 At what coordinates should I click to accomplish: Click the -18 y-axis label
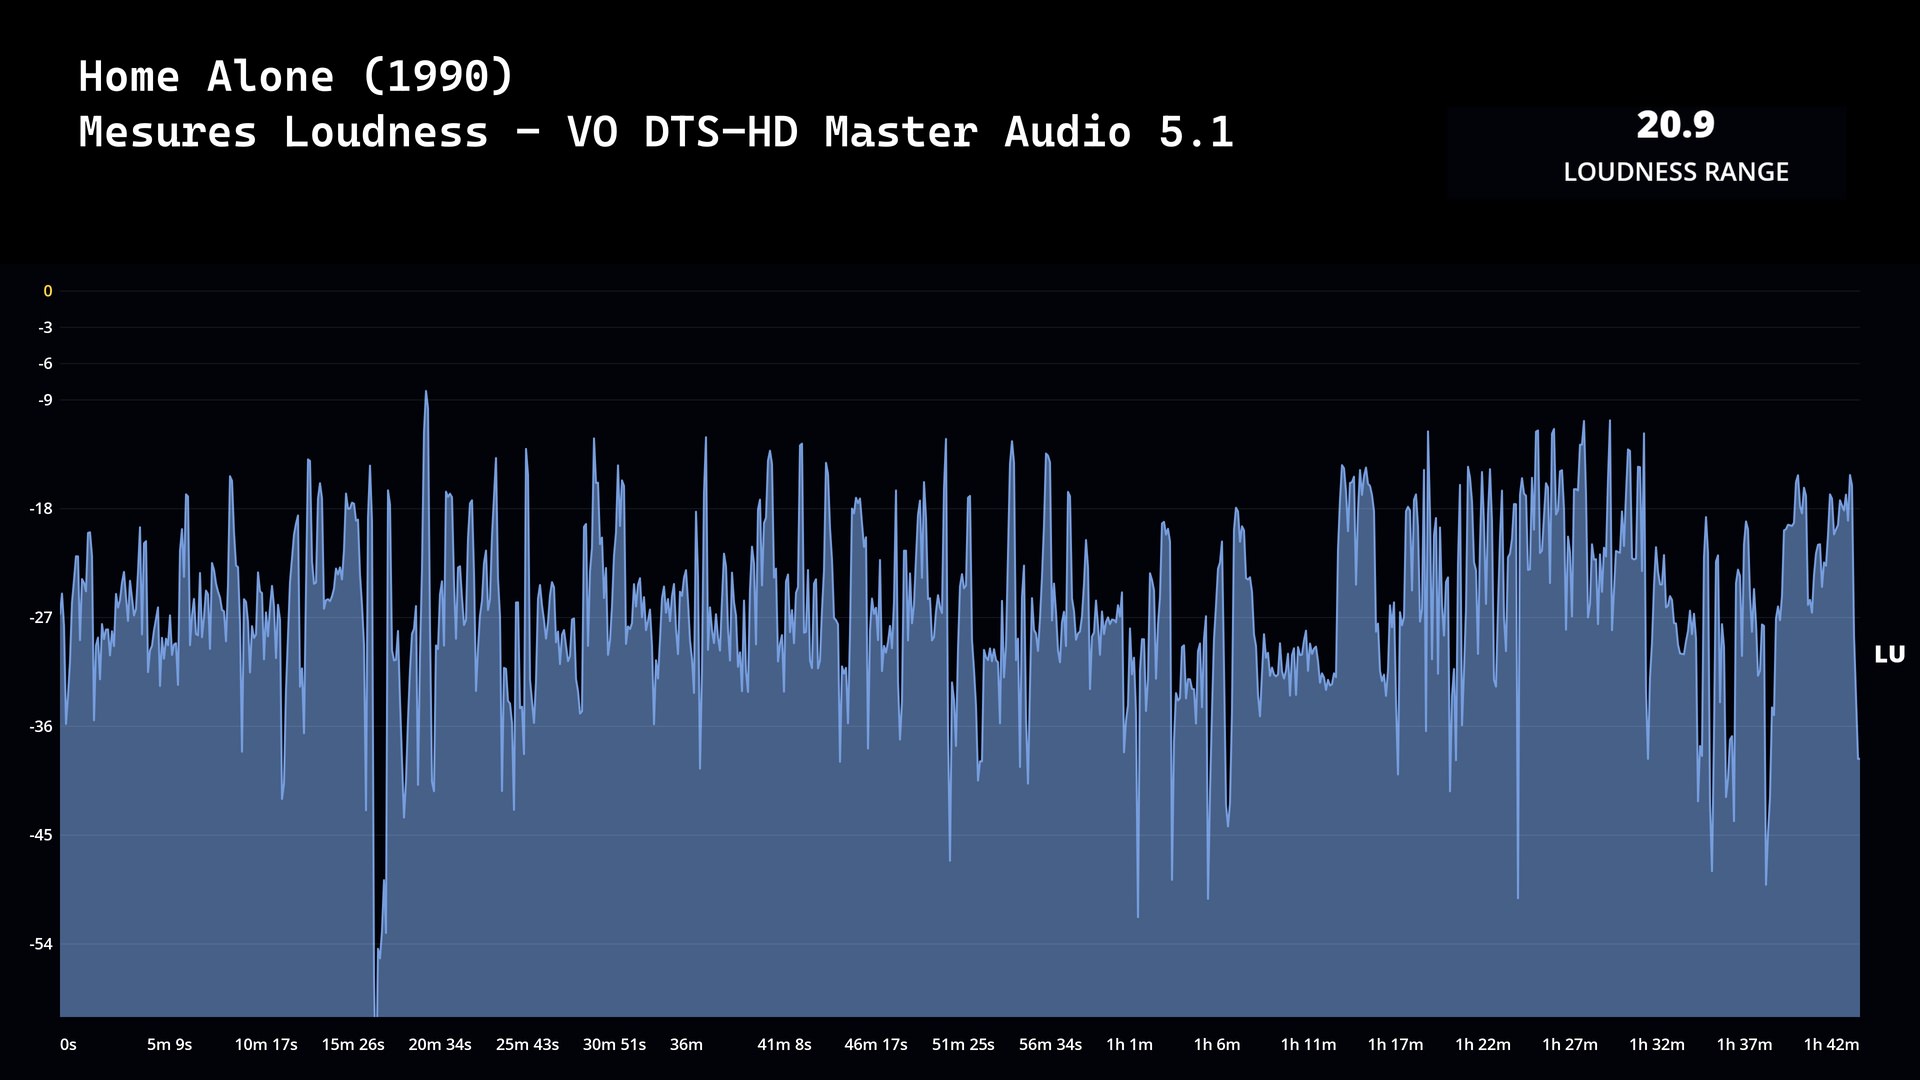click(x=41, y=509)
